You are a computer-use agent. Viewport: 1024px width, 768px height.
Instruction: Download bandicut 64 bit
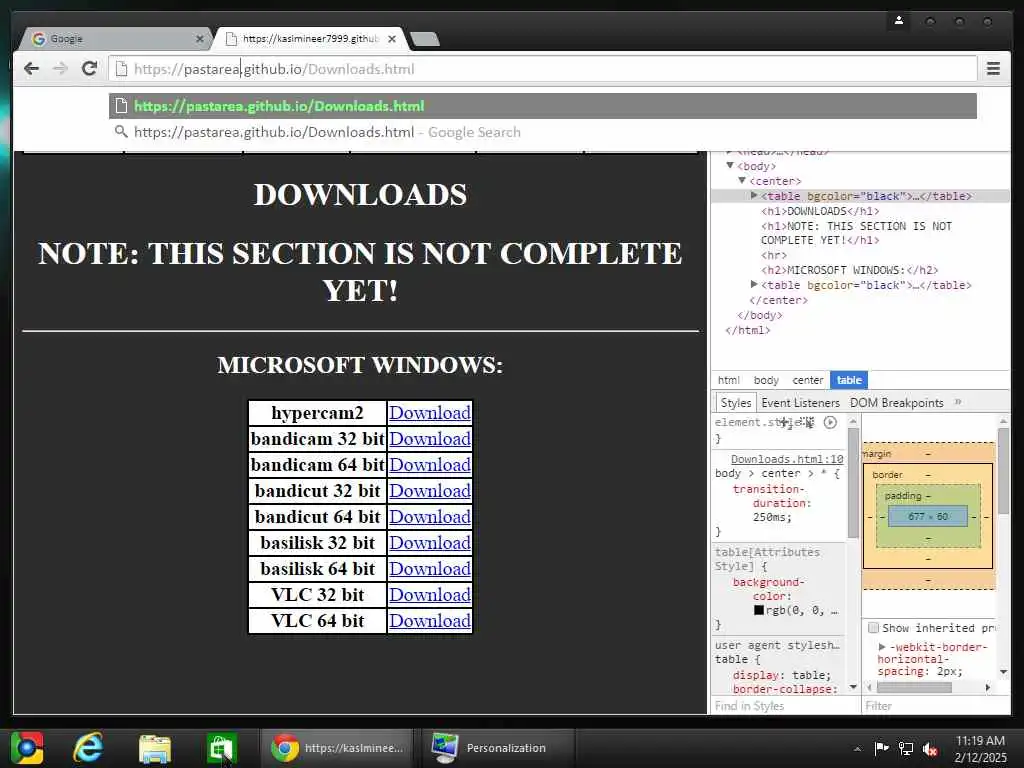(430, 517)
